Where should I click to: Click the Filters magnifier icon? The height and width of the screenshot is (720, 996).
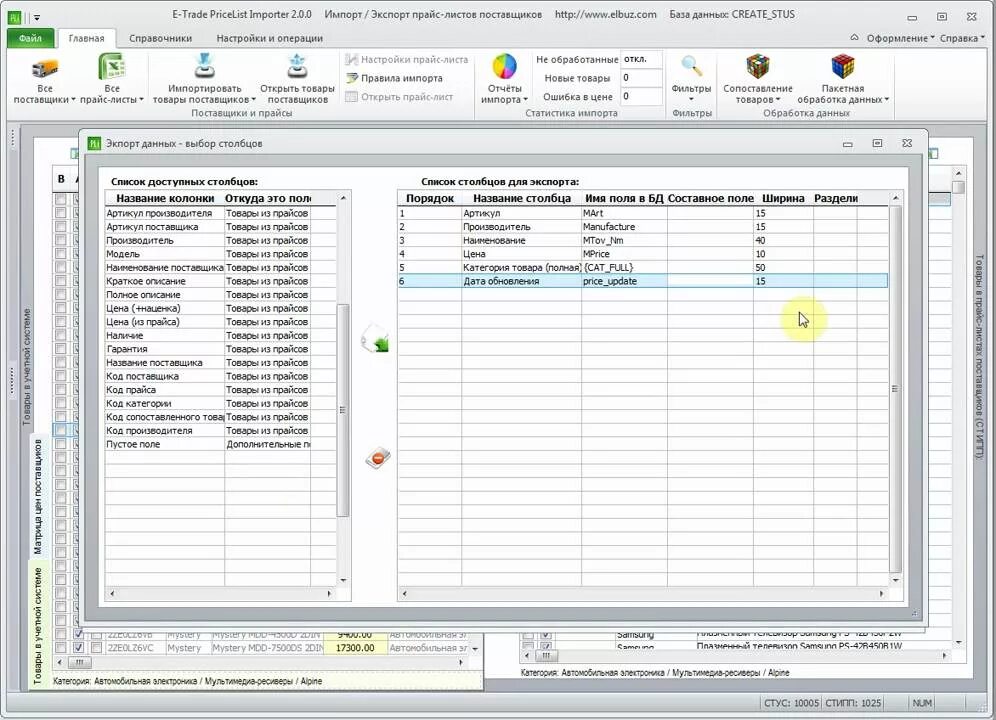pyautogui.click(x=691, y=66)
